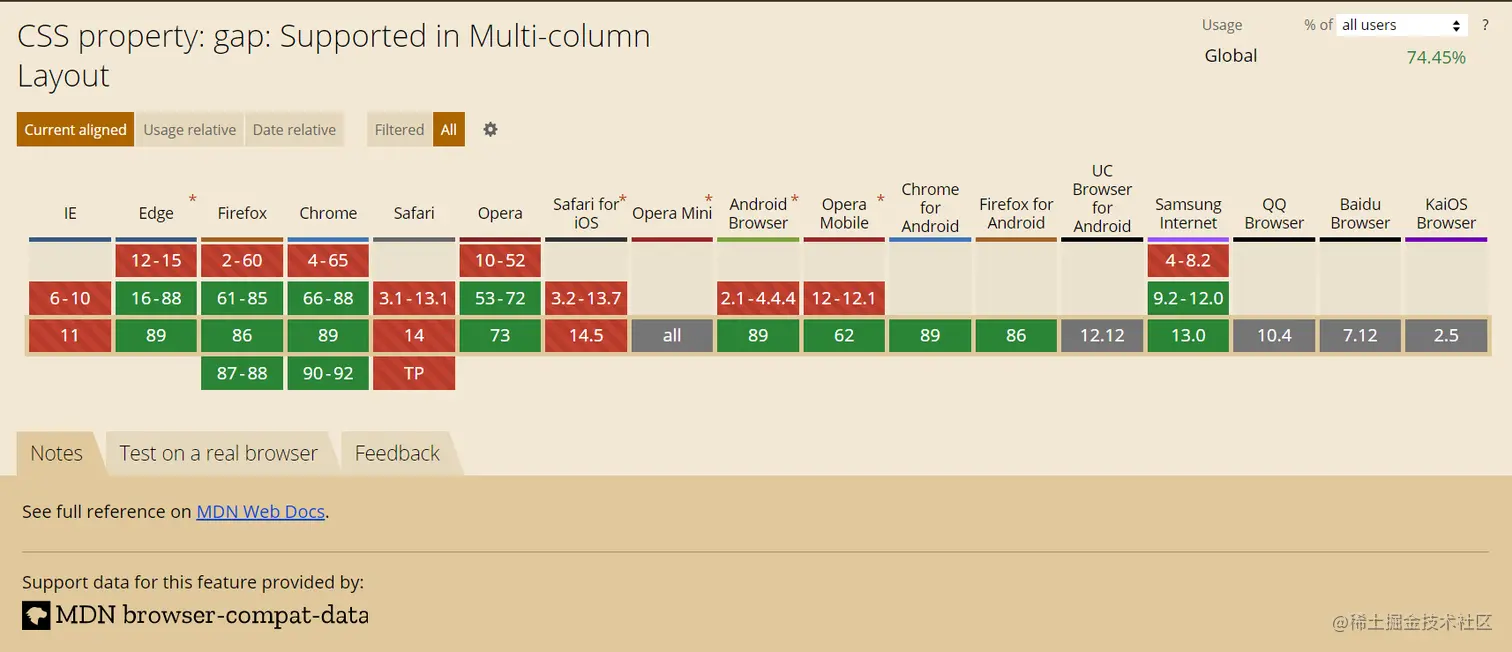Click the Firefox column header

tap(242, 213)
